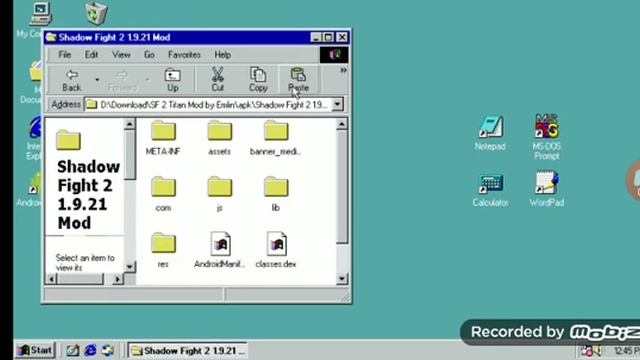Click the Copy toolbar icon

click(258, 75)
